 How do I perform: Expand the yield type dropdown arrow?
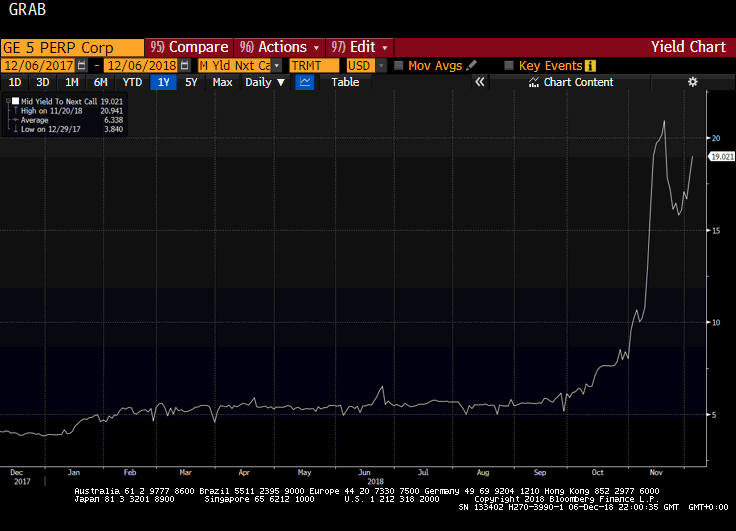(x=277, y=66)
